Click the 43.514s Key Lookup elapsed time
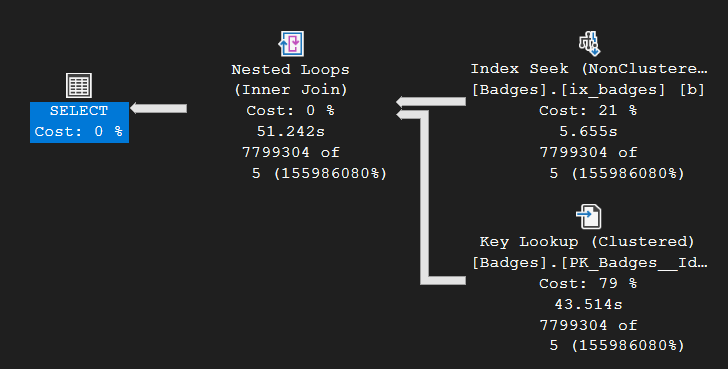The height and width of the screenshot is (369, 728). [588, 304]
